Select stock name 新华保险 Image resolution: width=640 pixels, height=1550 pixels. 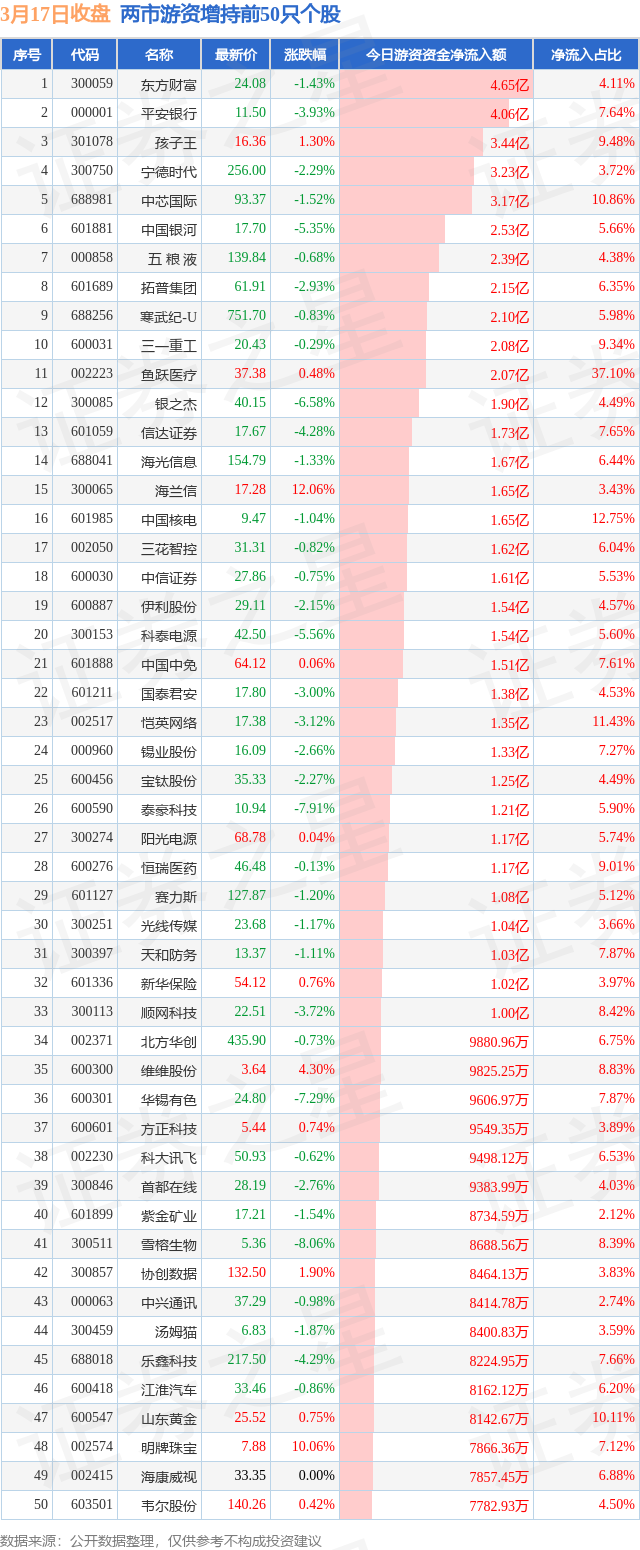point(169,983)
